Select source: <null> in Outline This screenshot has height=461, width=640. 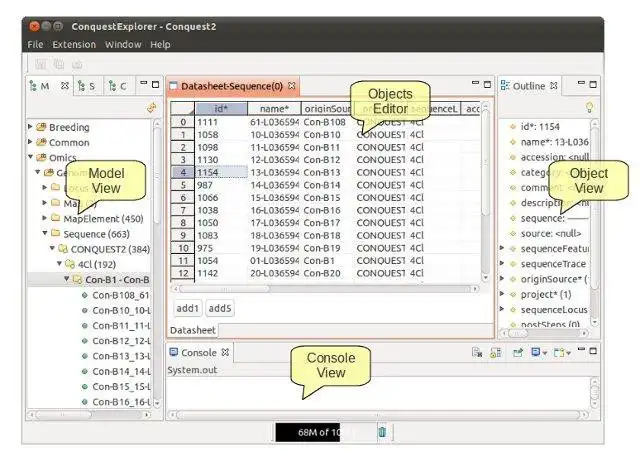(x=551, y=234)
